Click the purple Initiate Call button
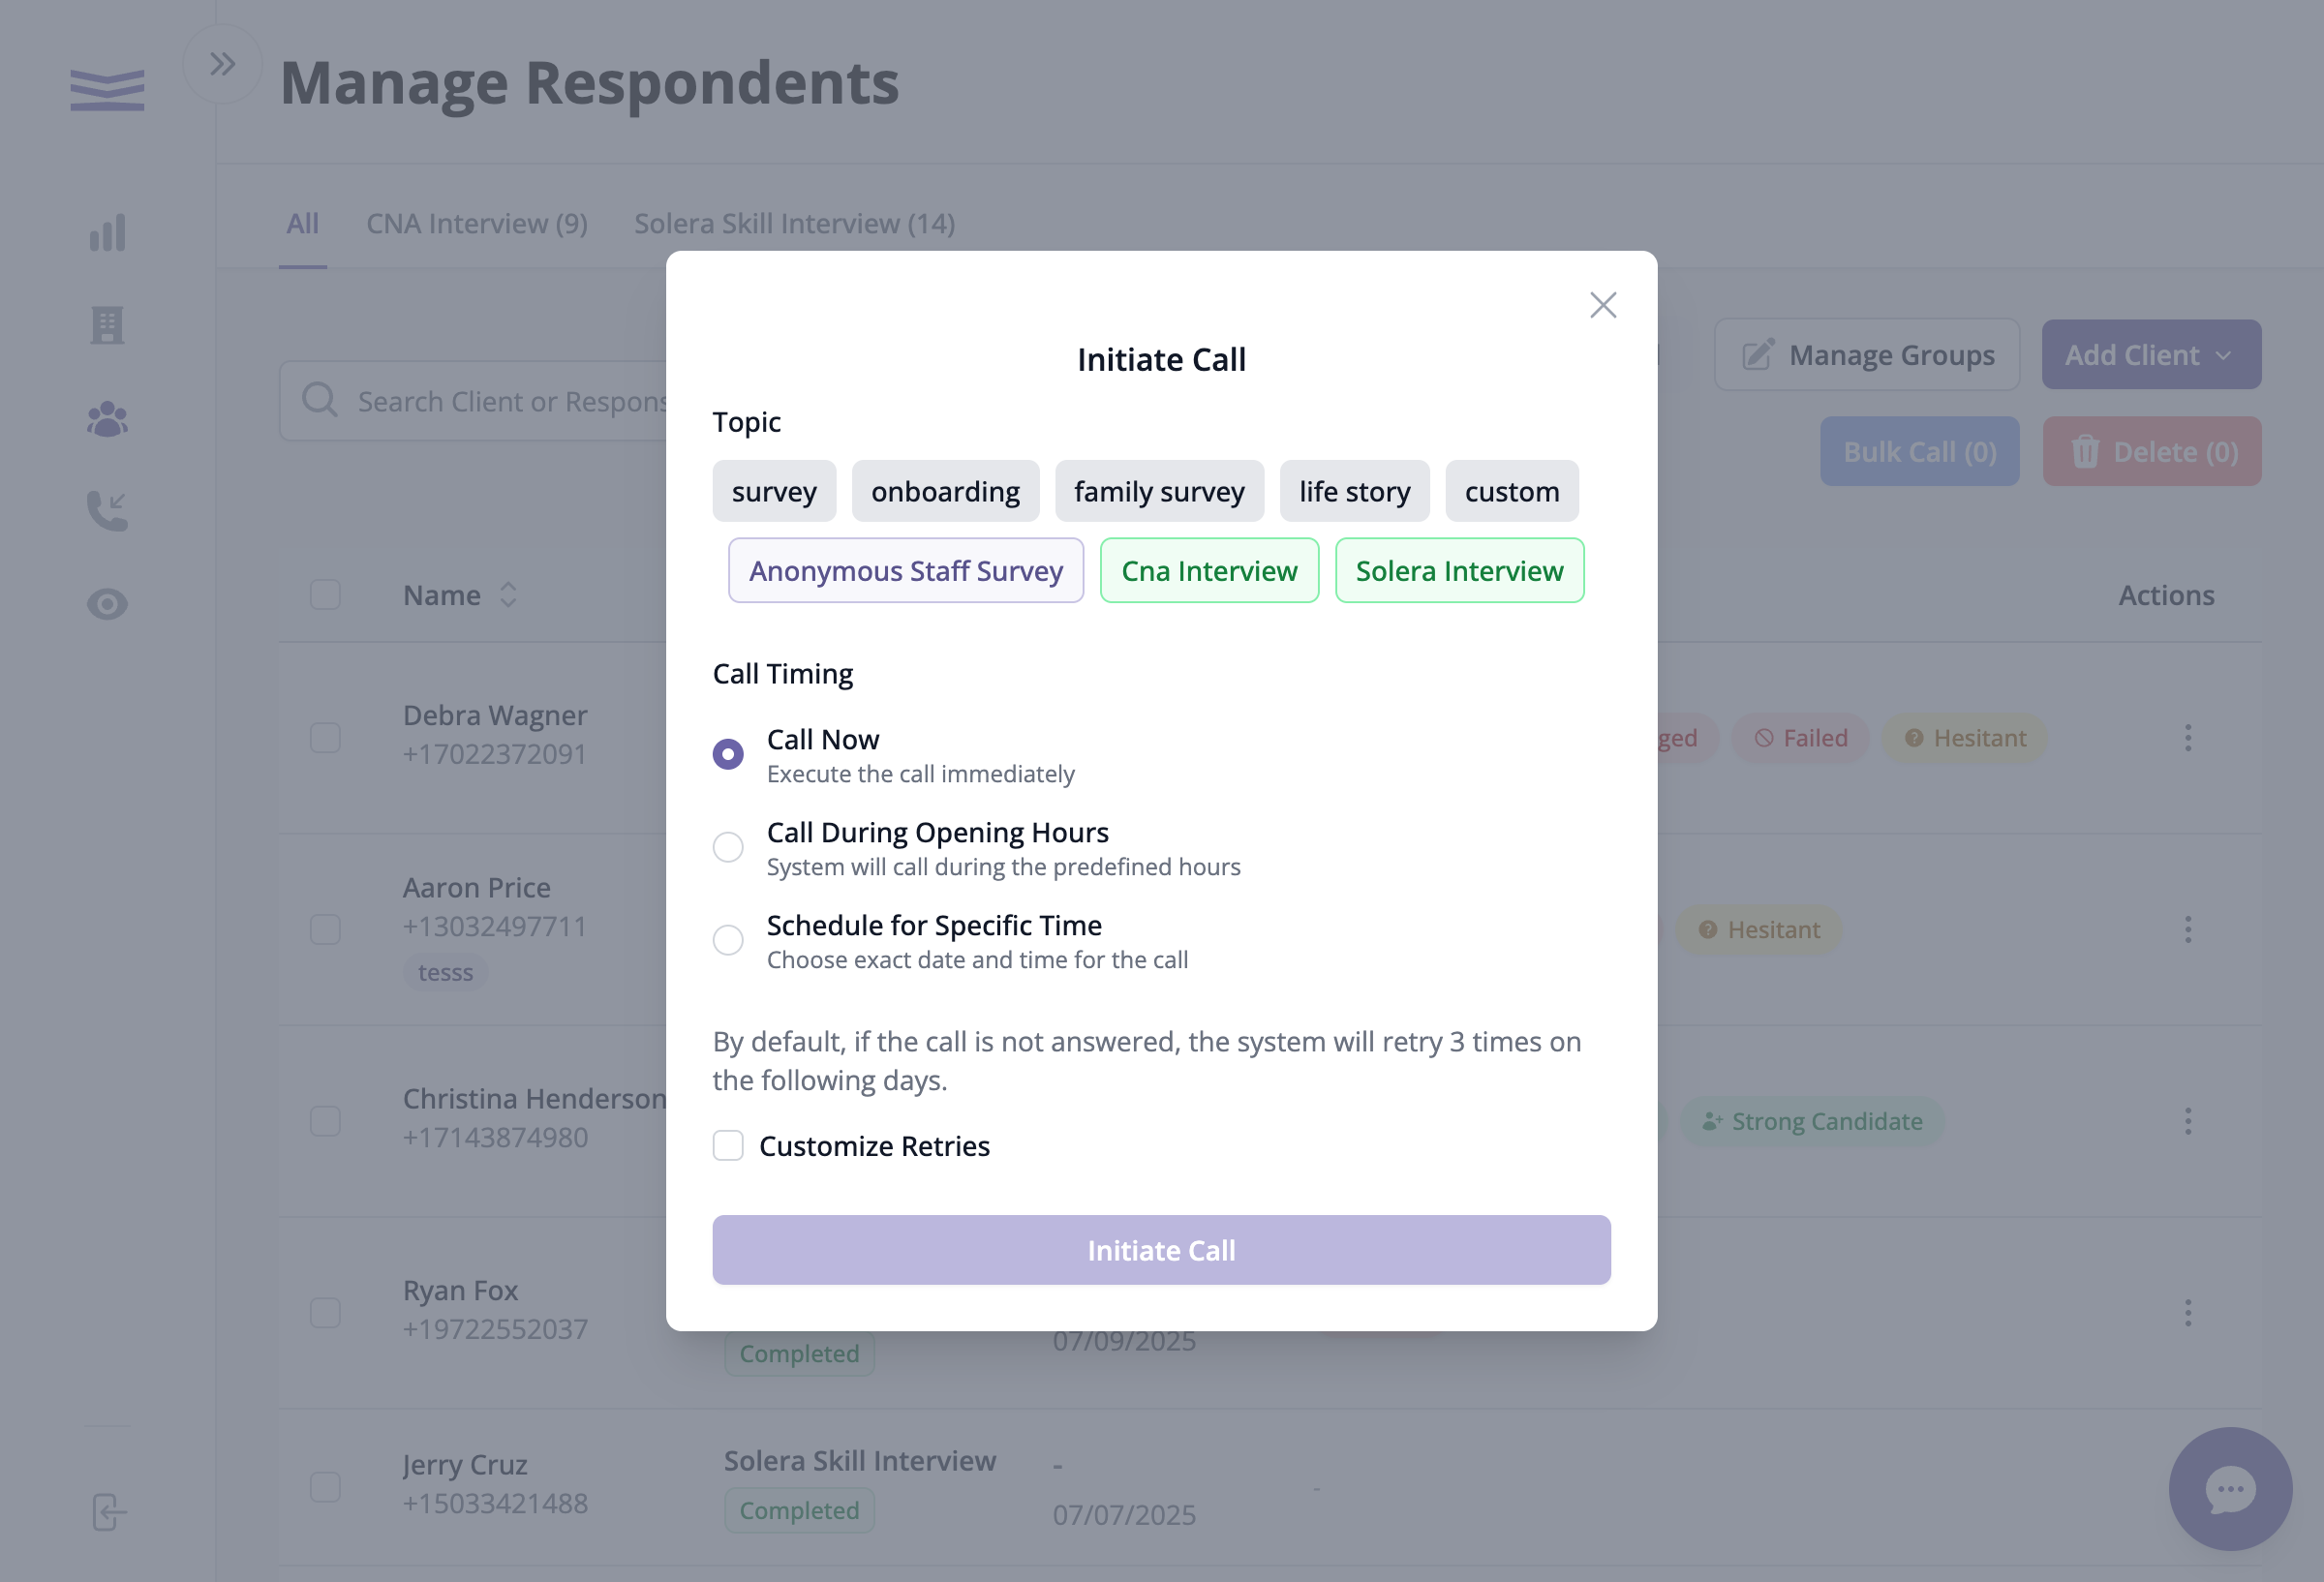The image size is (2324, 1582). [1161, 1250]
